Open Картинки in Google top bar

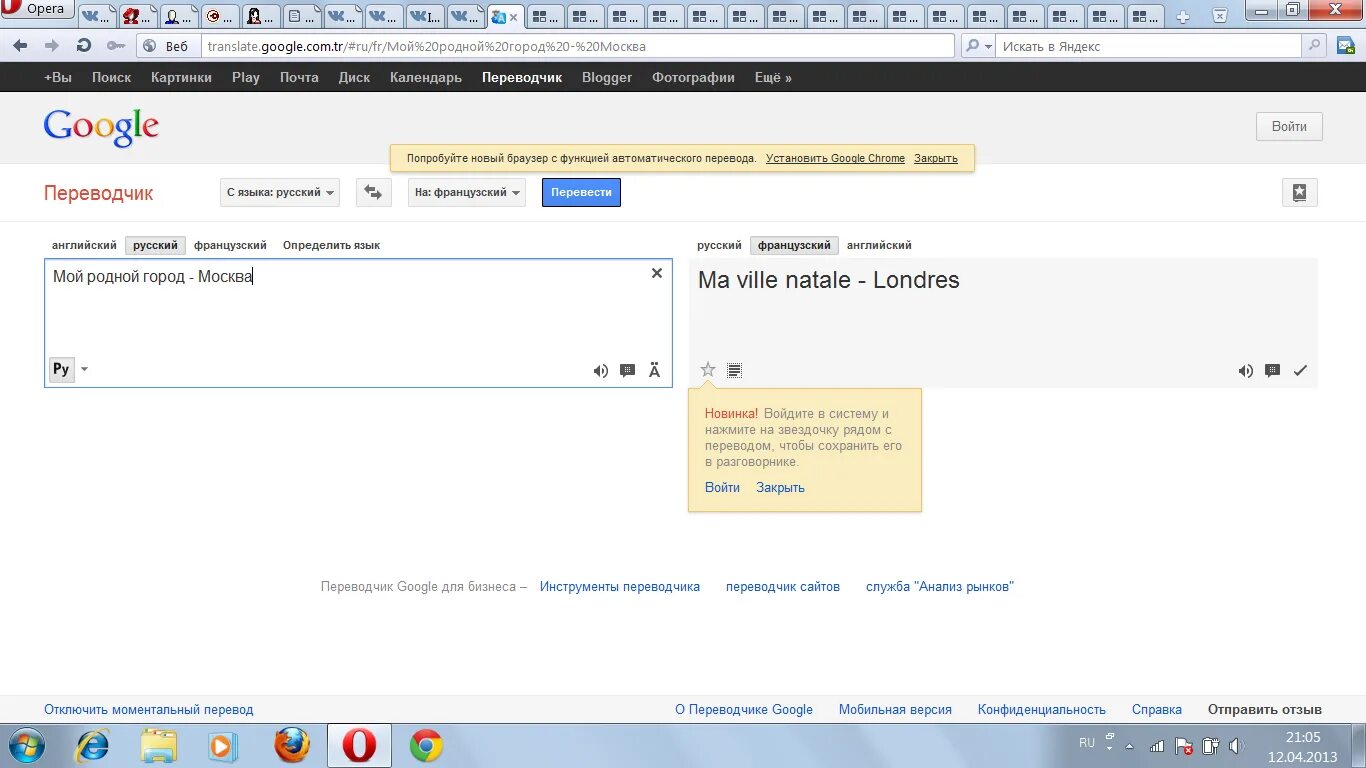(x=181, y=77)
